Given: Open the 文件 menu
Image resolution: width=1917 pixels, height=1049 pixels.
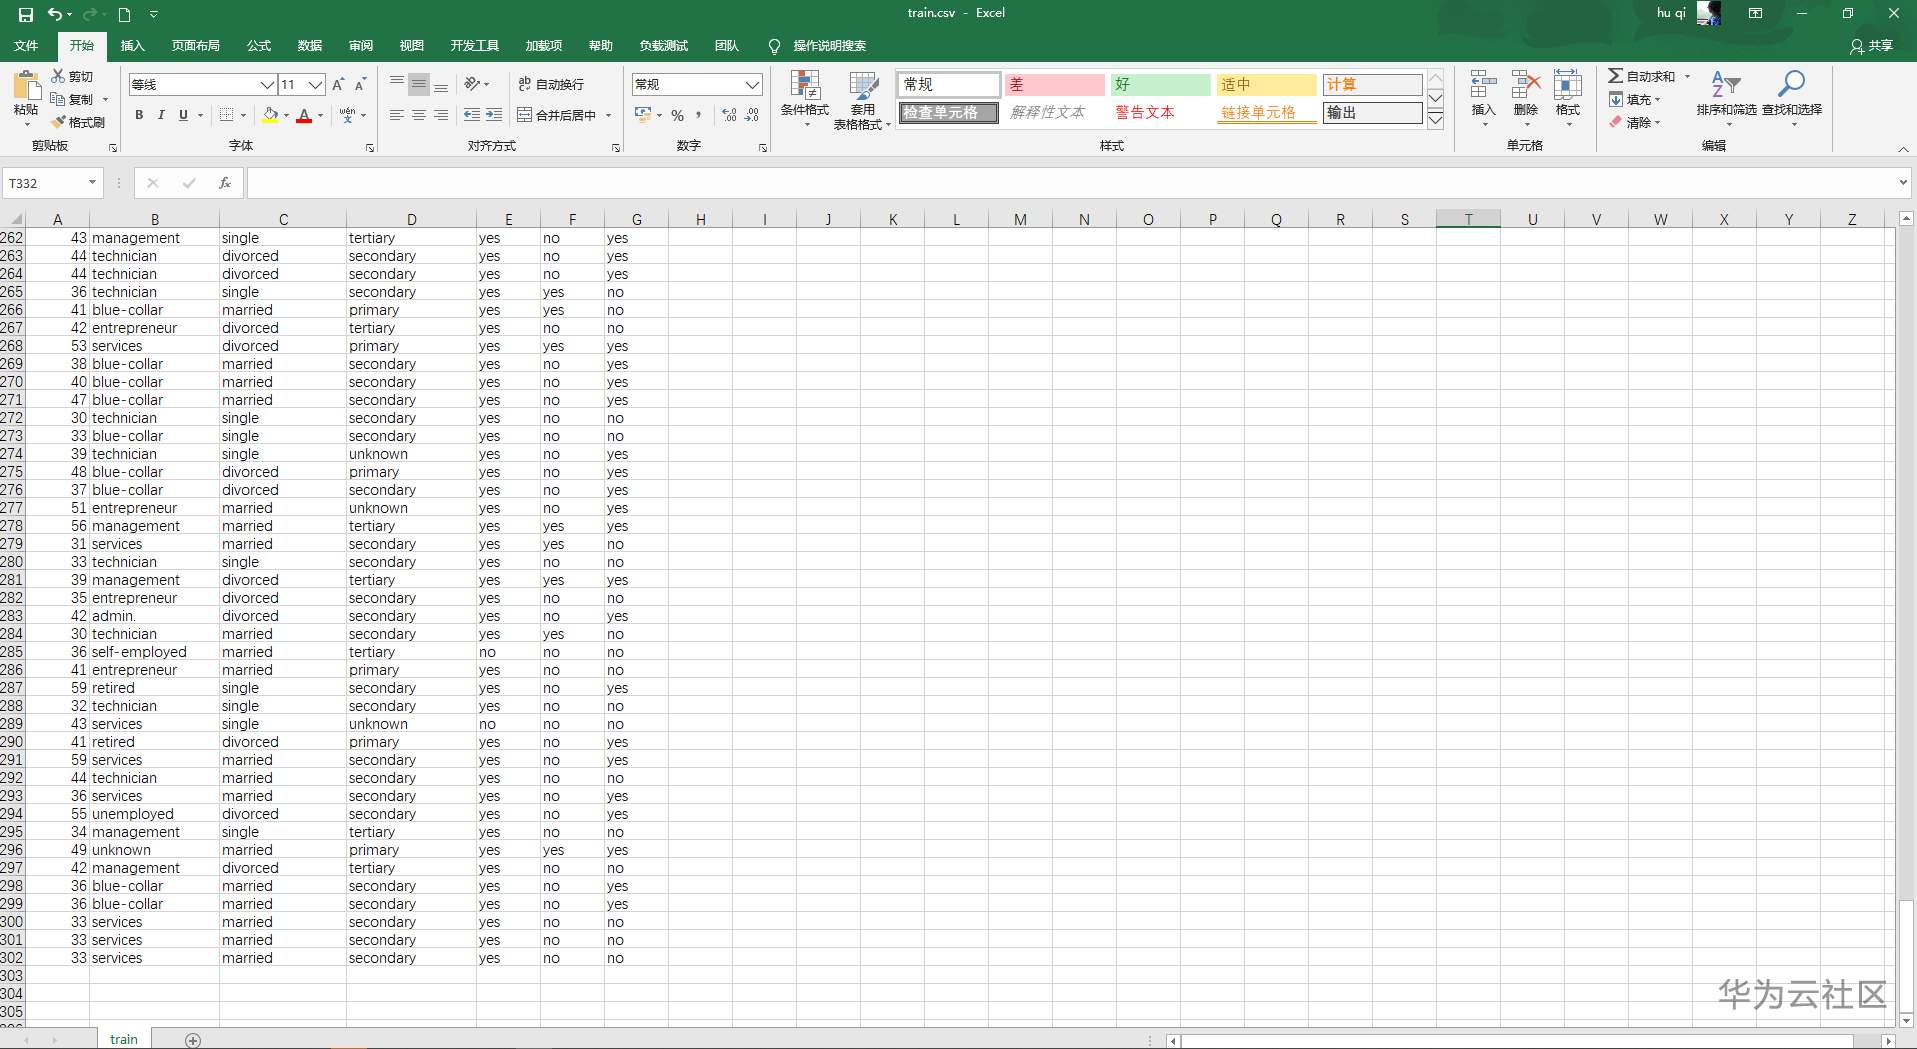Looking at the screenshot, I should coord(26,45).
